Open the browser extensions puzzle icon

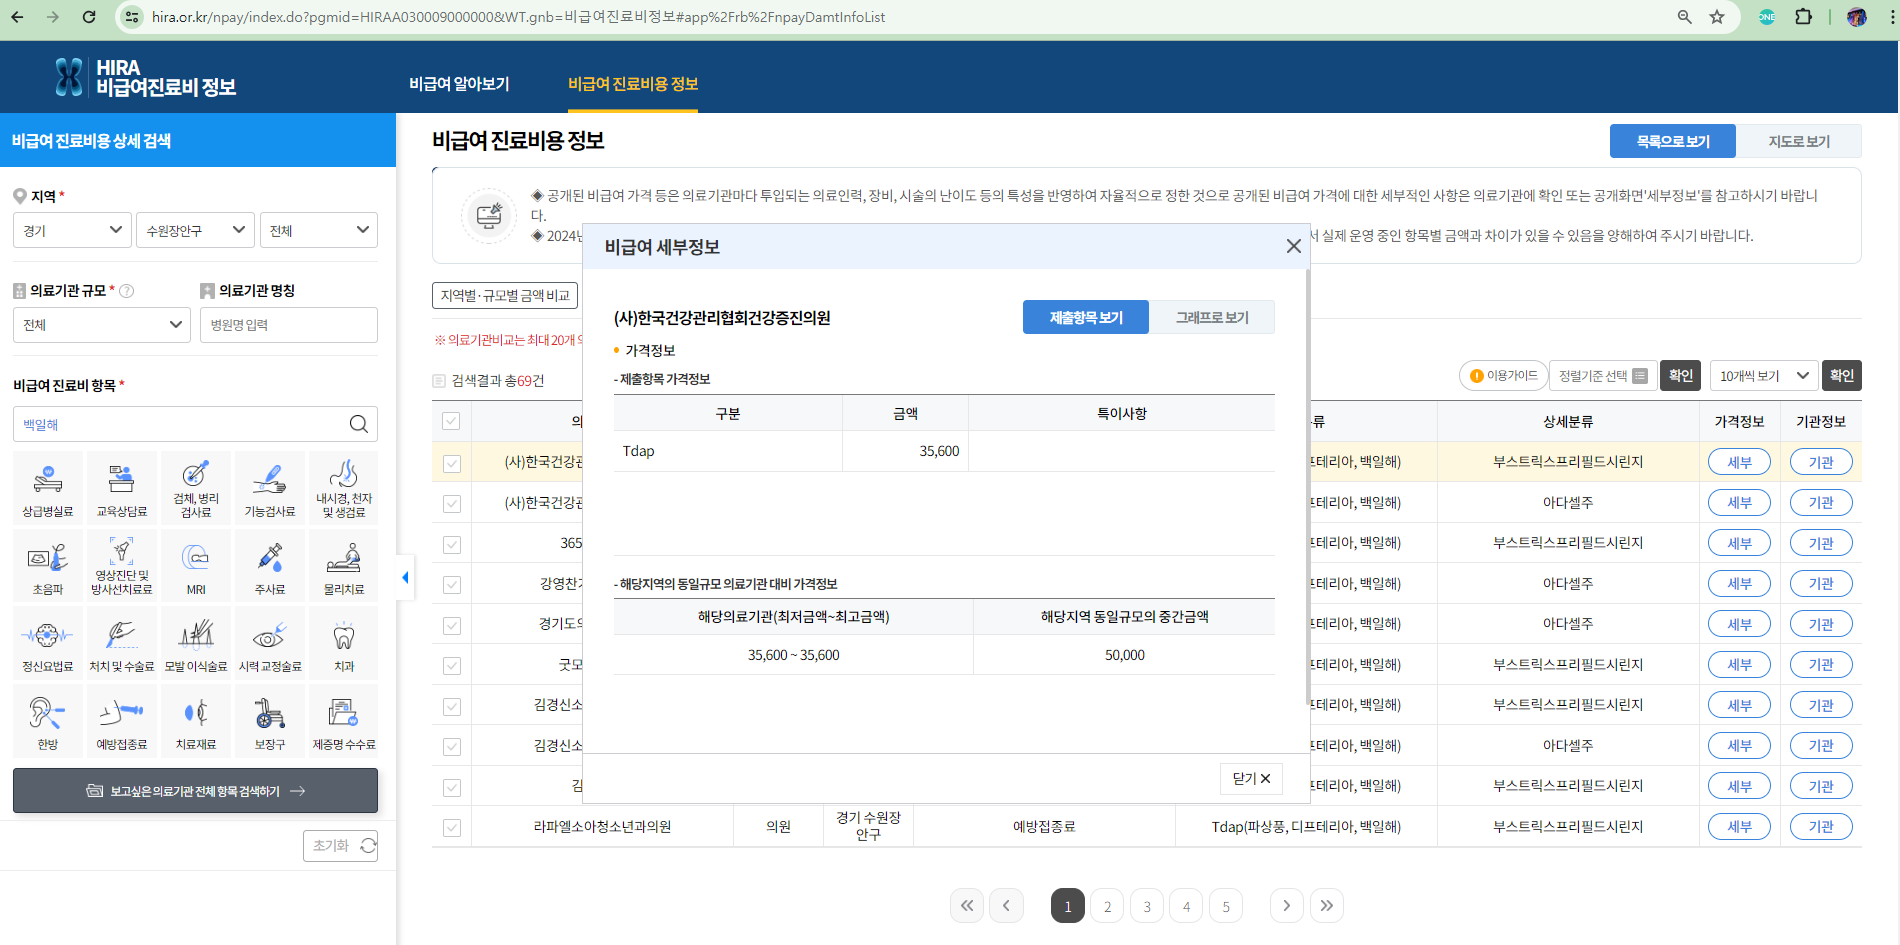1804,17
